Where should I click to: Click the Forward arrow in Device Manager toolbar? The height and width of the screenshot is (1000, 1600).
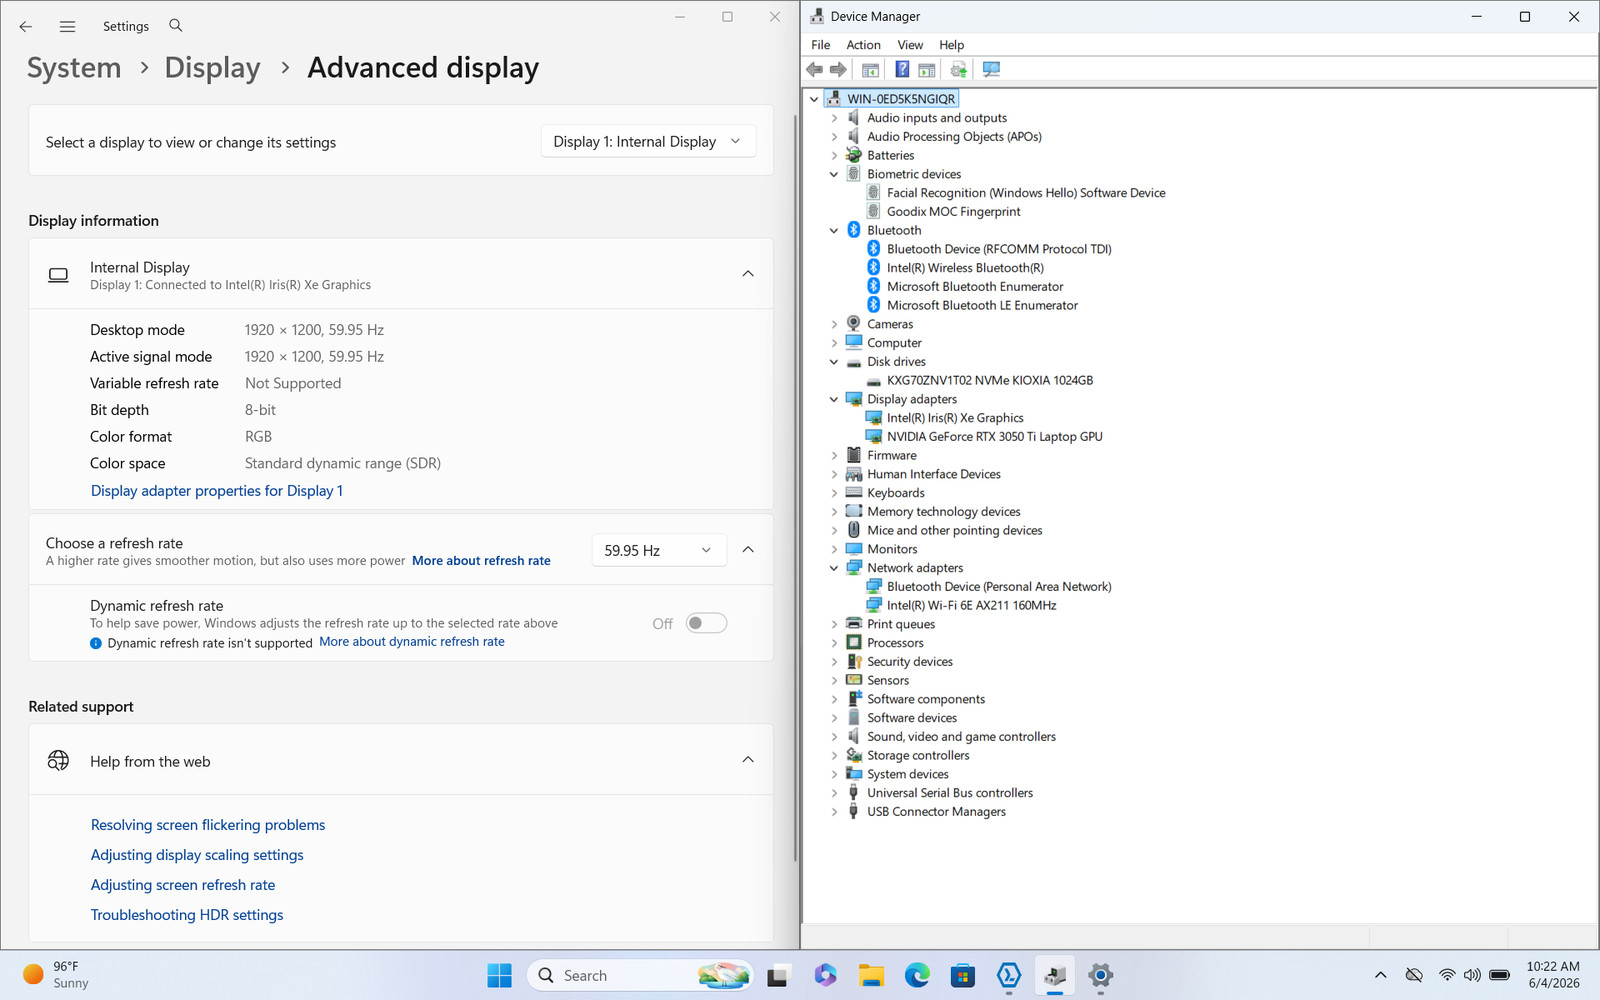[x=838, y=69]
